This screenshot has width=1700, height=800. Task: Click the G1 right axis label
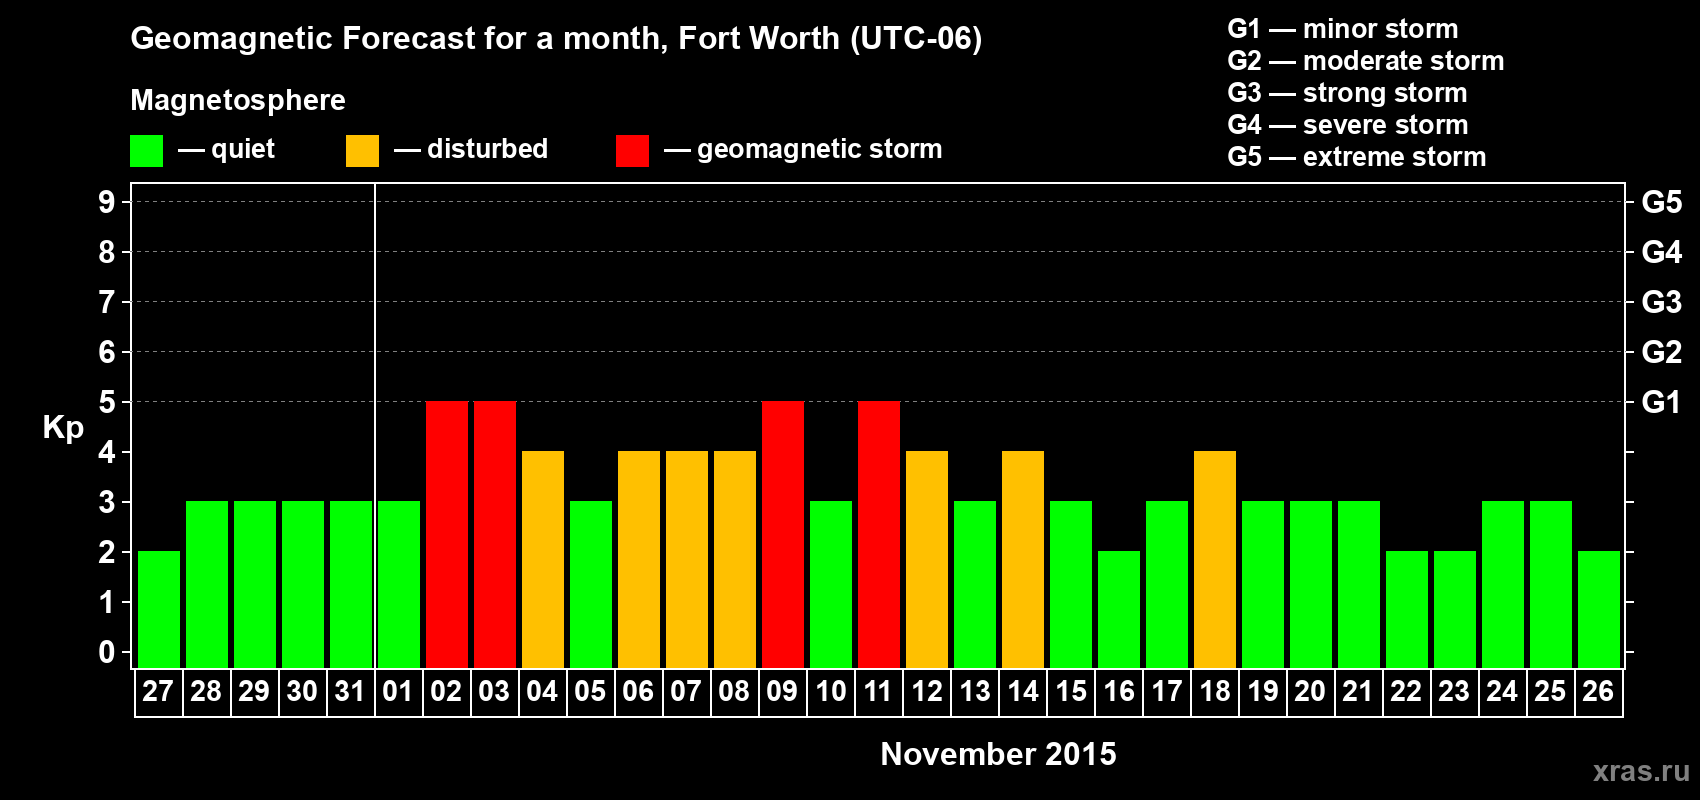[1662, 402]
